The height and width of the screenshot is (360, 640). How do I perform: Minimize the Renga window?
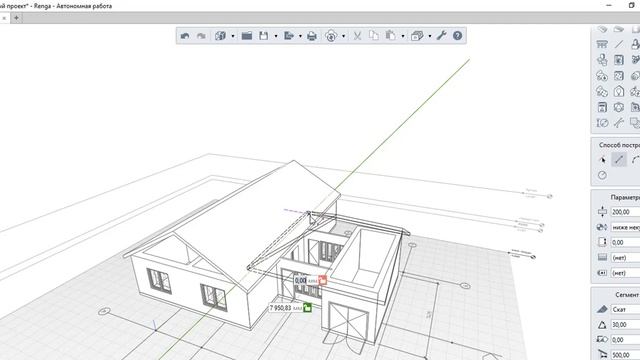609,5
